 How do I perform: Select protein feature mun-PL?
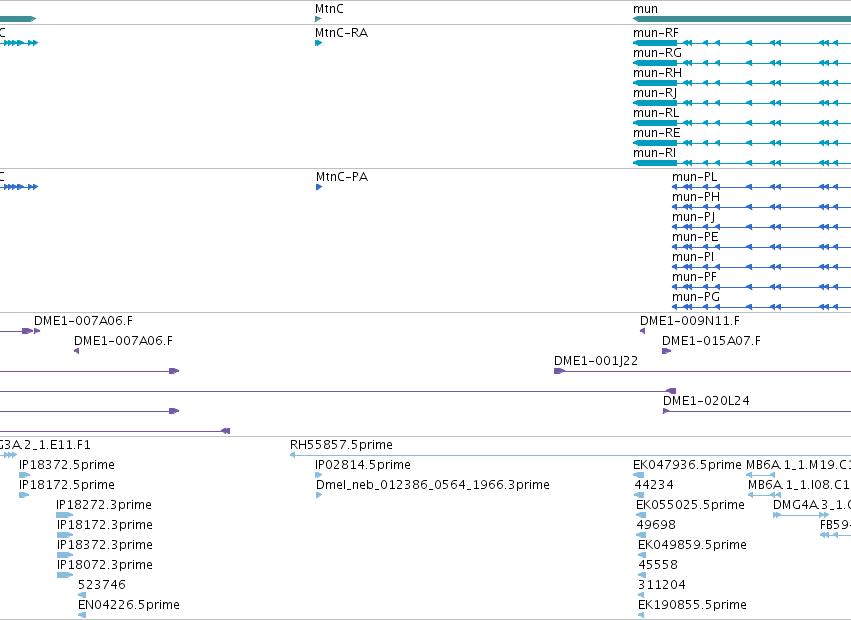695,177
